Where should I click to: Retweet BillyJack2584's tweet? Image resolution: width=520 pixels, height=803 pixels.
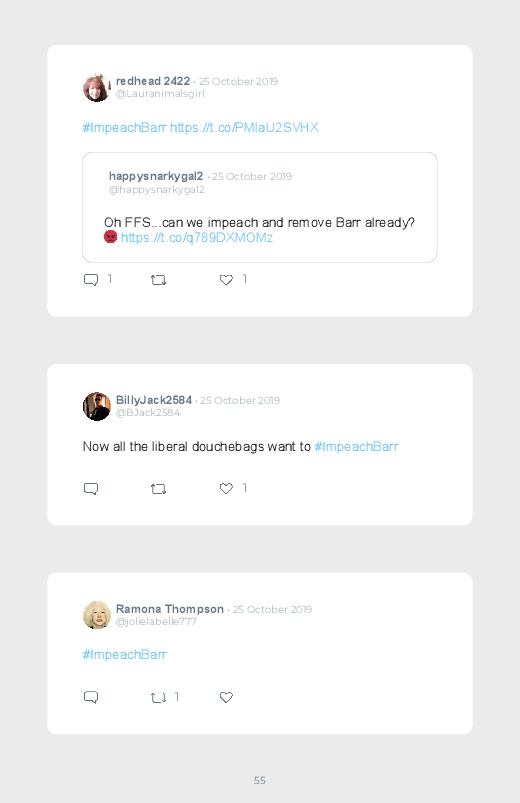click(x=158, y=489)
